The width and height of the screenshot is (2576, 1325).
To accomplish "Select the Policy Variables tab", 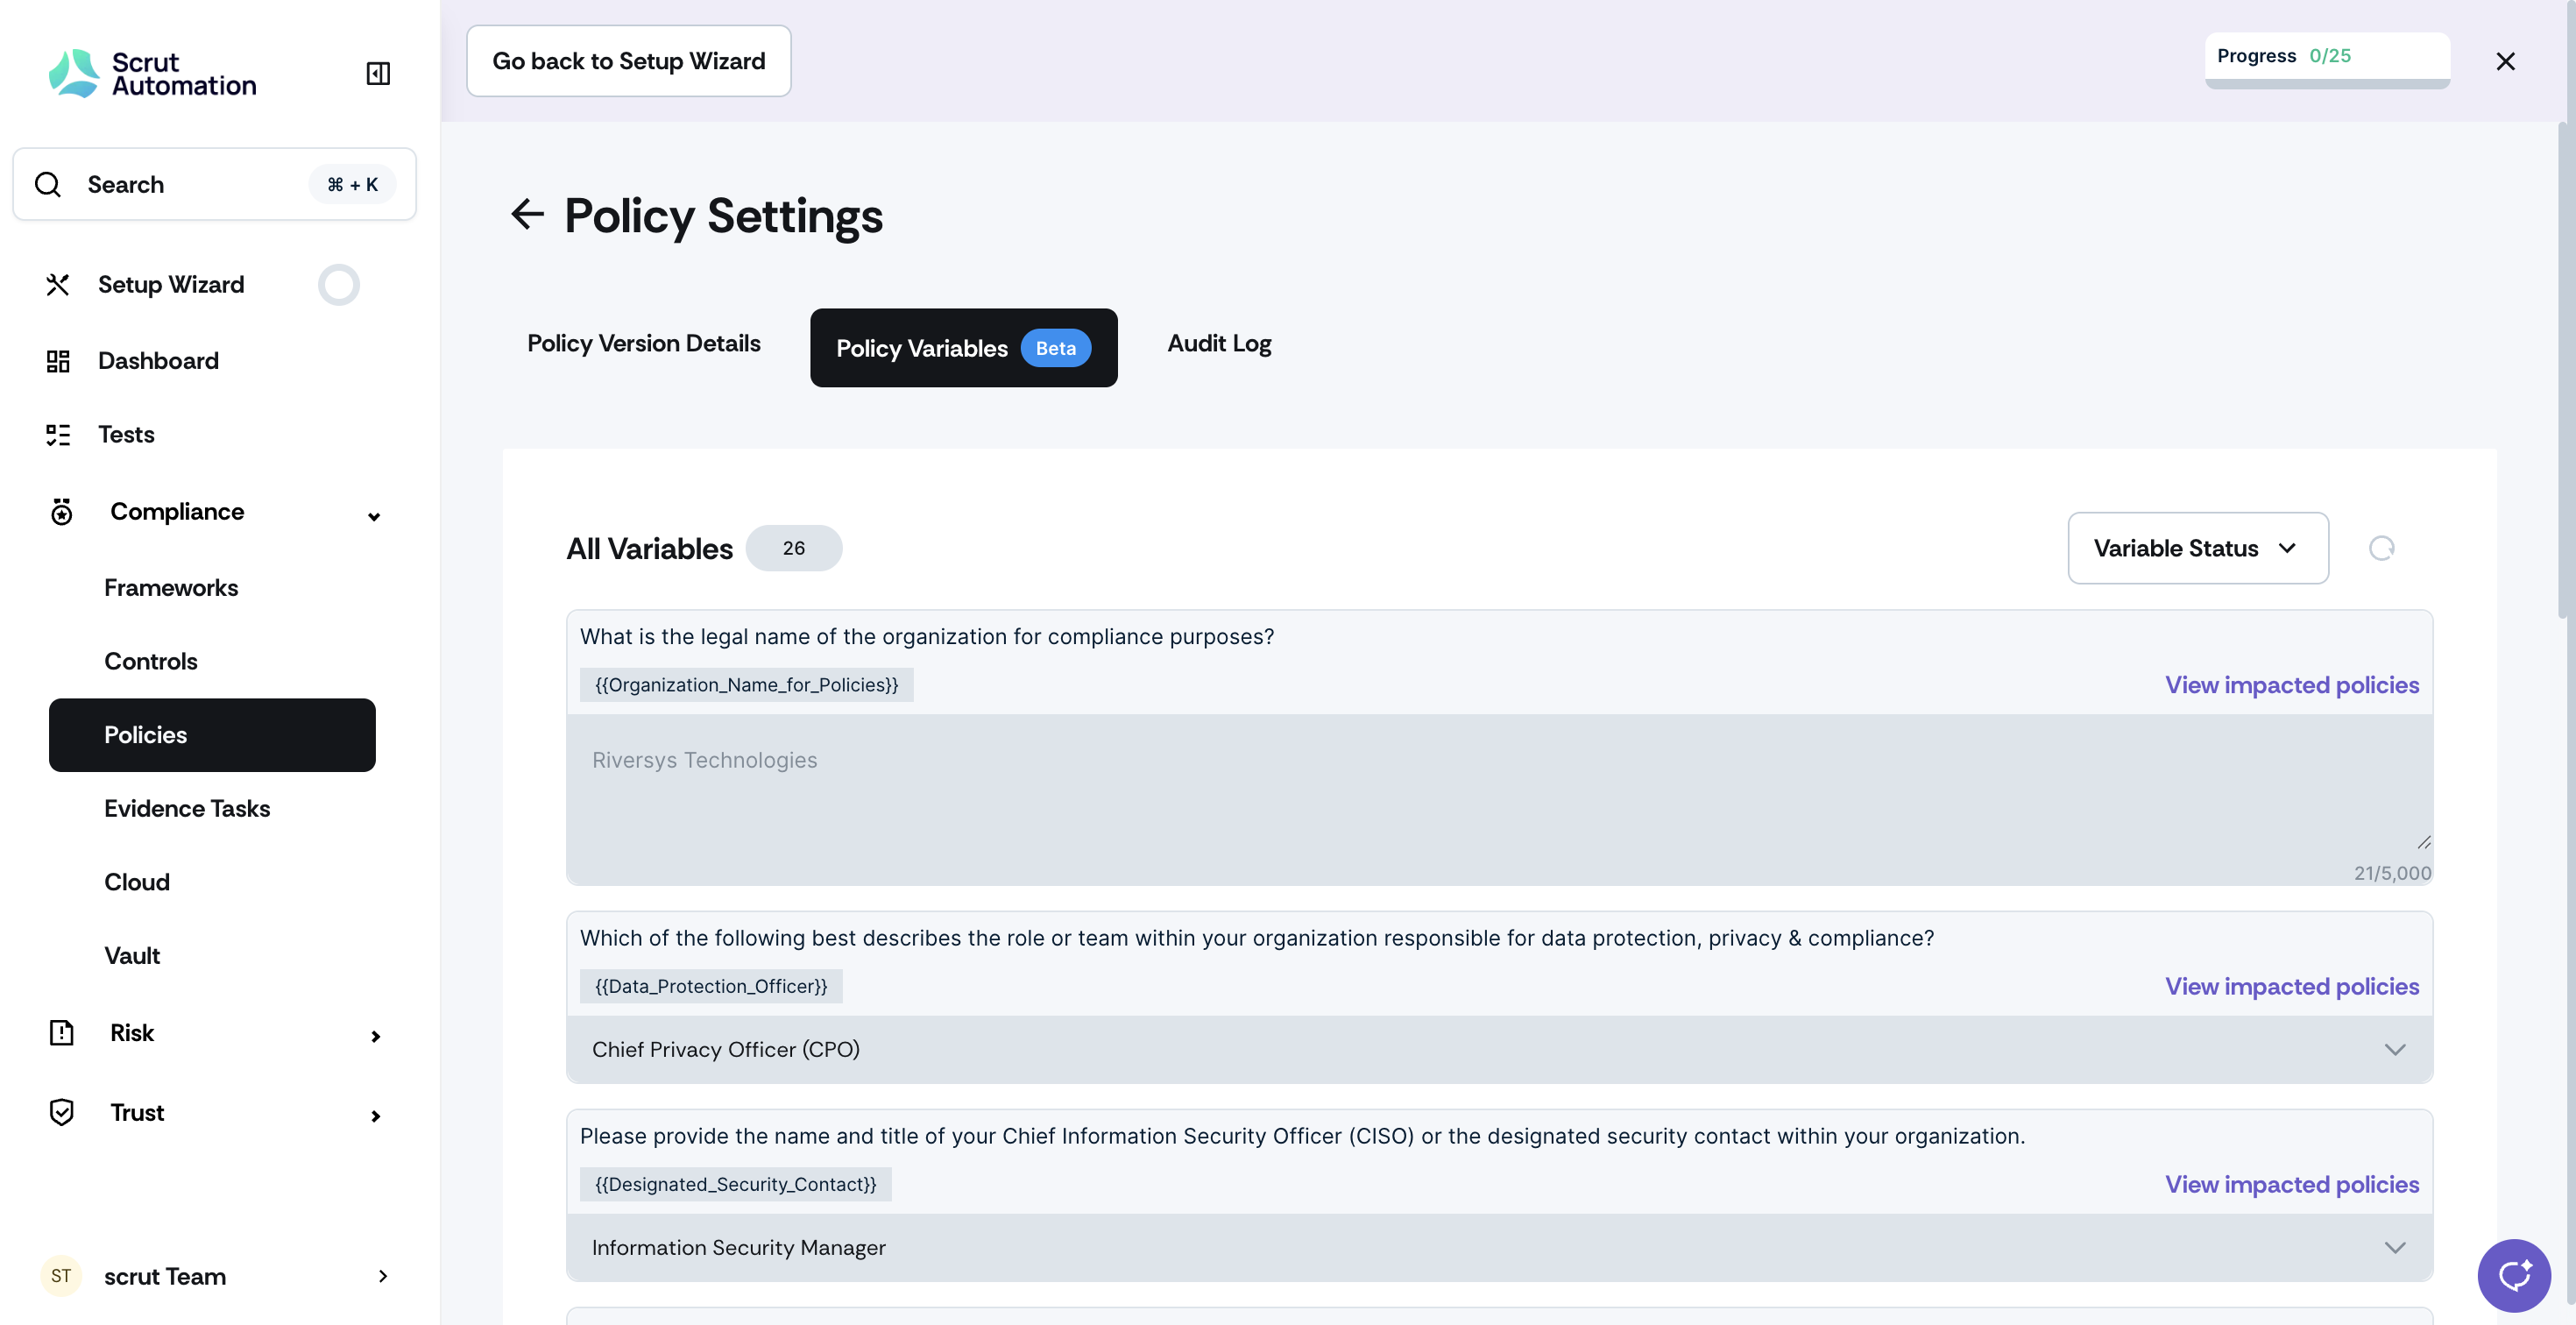I will 964,348.
